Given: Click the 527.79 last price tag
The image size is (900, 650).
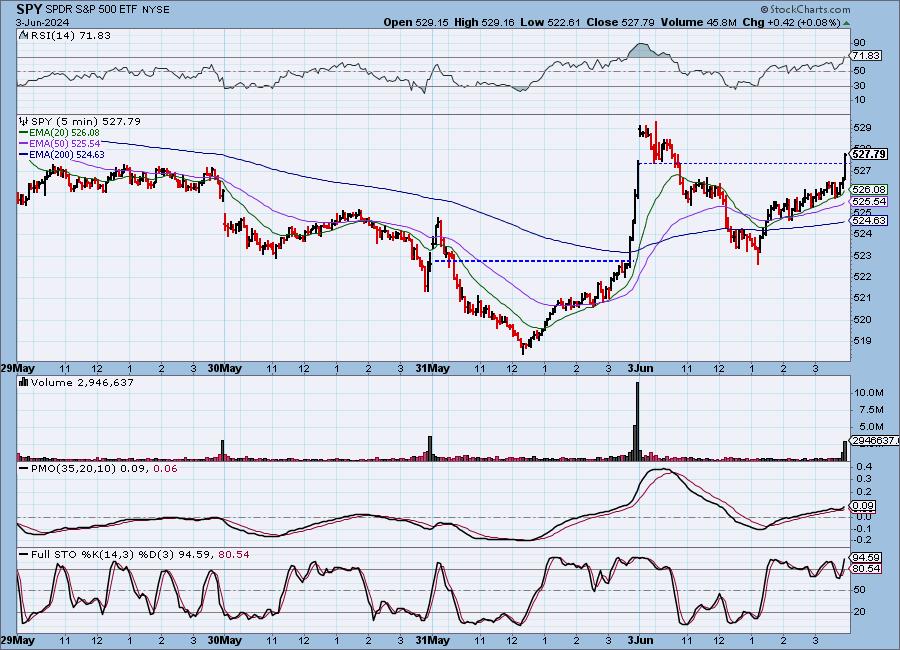Looking at the screenshot, I should 870,154.
